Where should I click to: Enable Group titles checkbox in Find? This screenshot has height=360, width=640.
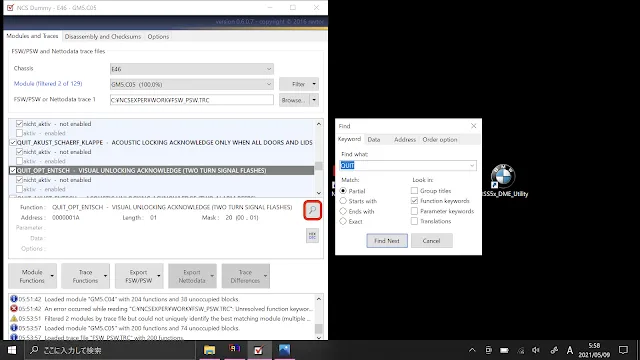tap(414, 191)
